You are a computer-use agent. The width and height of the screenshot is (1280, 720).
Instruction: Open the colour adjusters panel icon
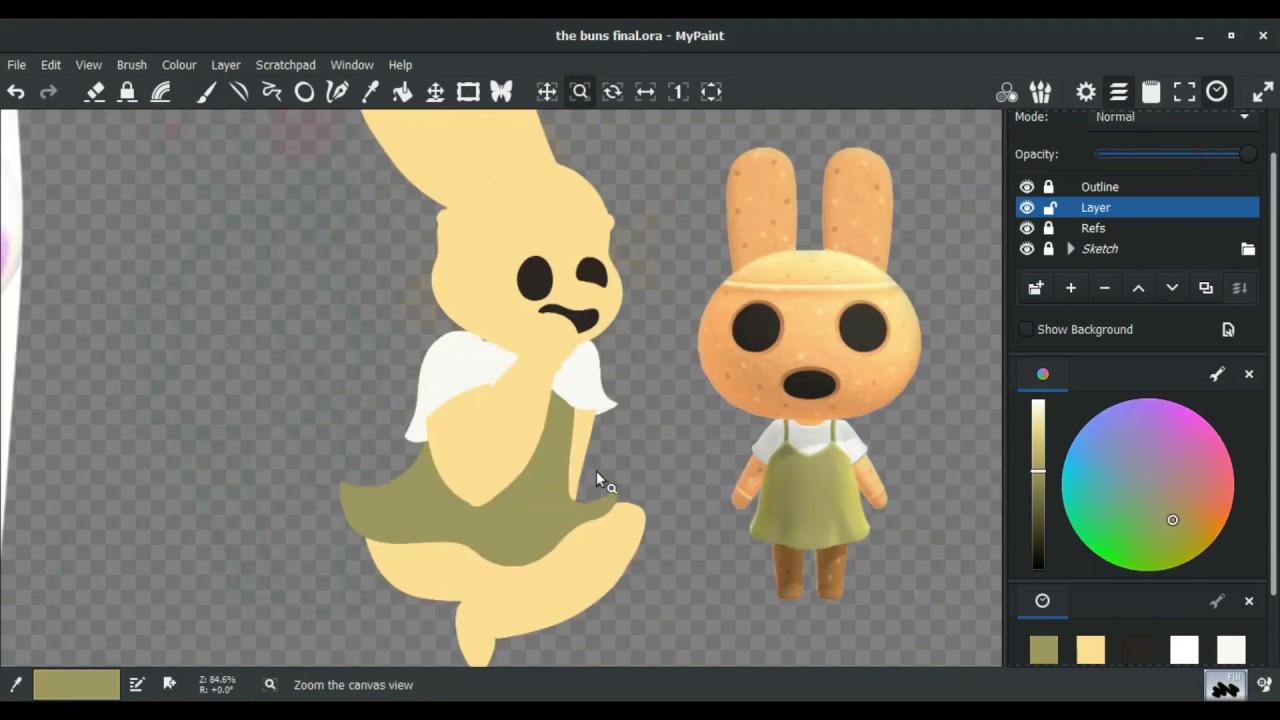1007,92
